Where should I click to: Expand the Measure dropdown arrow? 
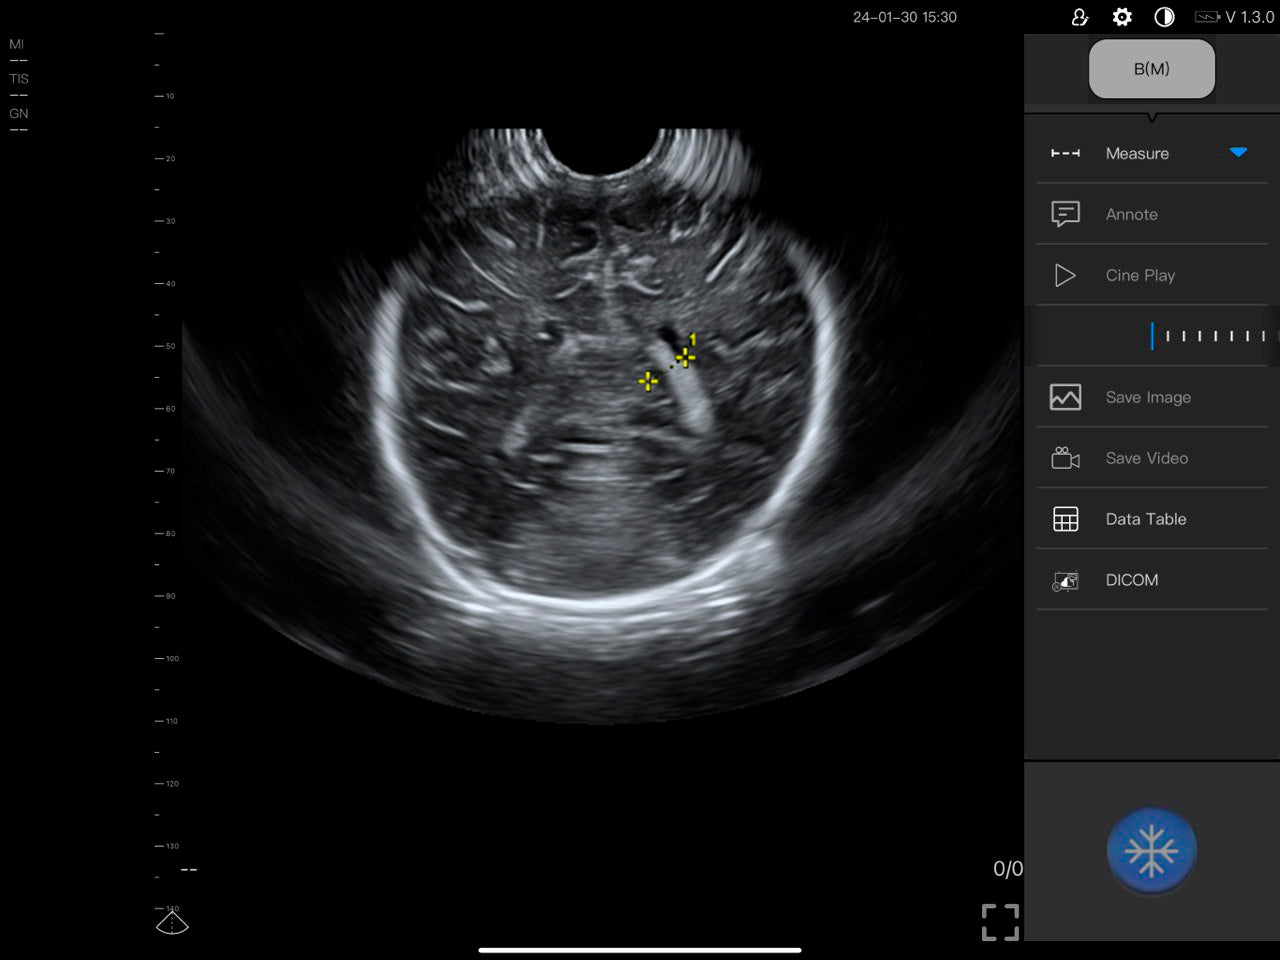[1238, 153]
